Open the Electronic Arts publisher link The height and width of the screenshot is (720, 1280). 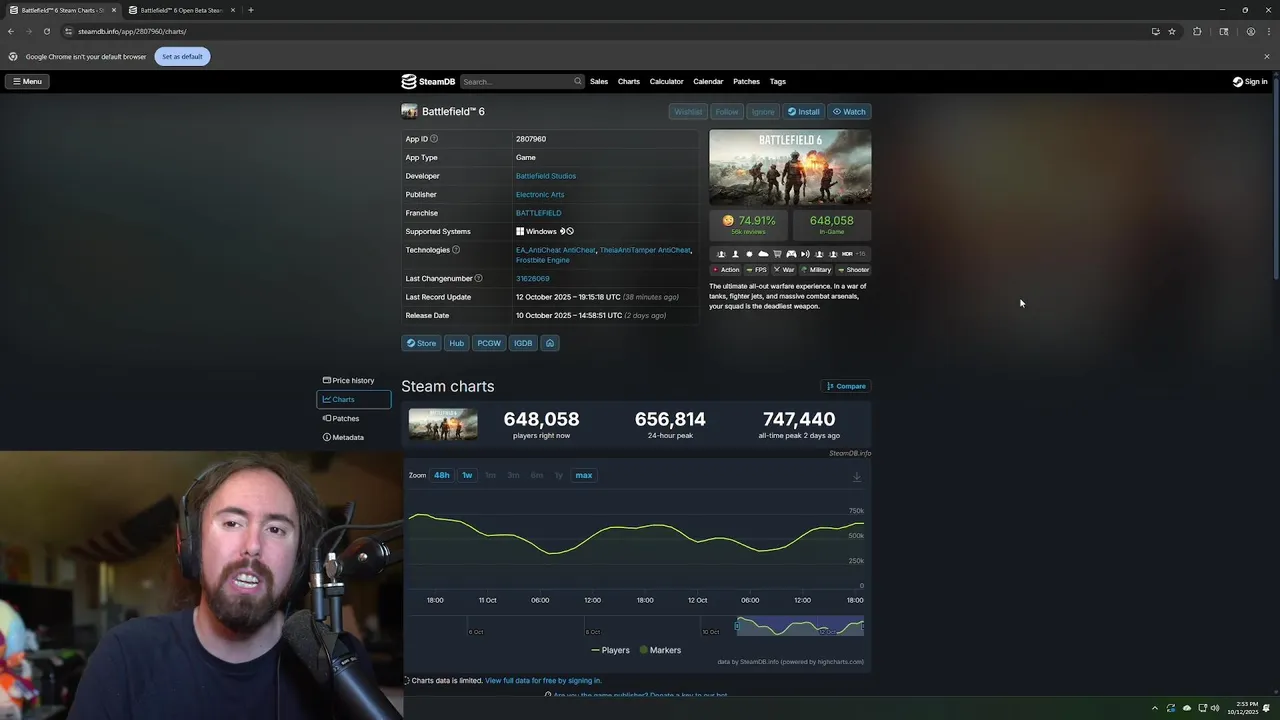click(x=540, y=194)
